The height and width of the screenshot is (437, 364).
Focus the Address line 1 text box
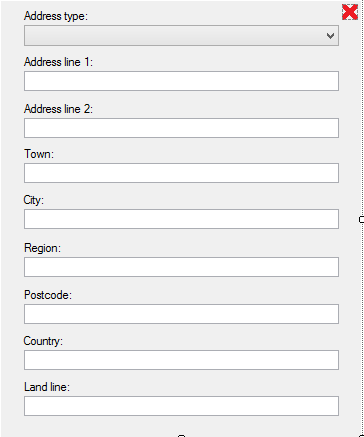click(x=181, y=81)
